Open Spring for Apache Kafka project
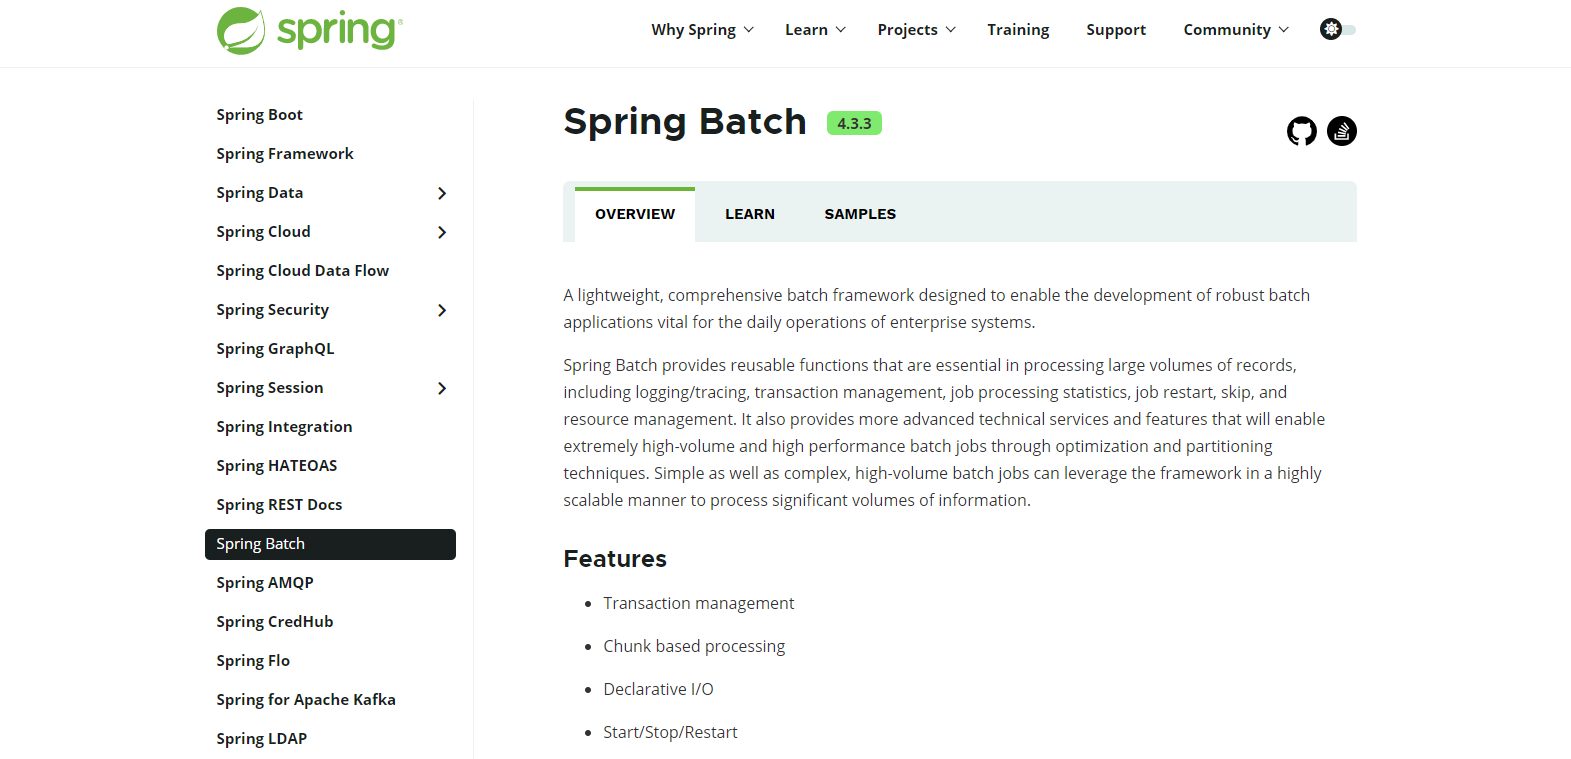Screen dimensions: 1571x759 pos(306,700)
